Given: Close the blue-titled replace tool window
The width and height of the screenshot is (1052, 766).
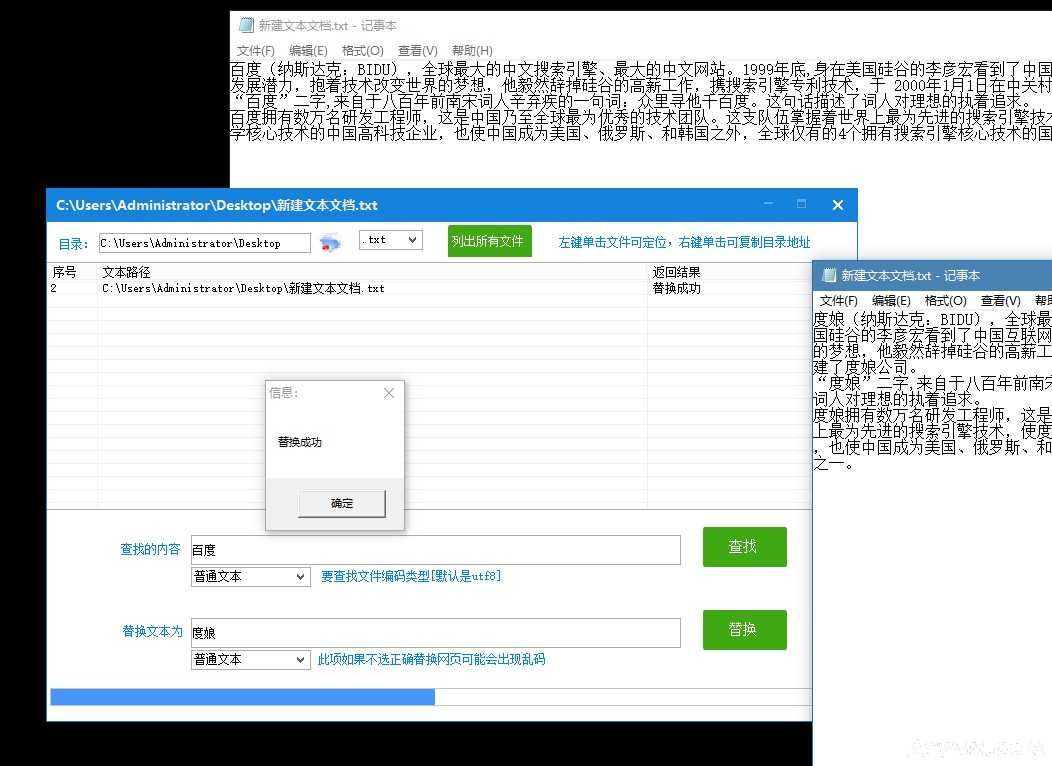Looking at the screenshot, I should (838, 205).
